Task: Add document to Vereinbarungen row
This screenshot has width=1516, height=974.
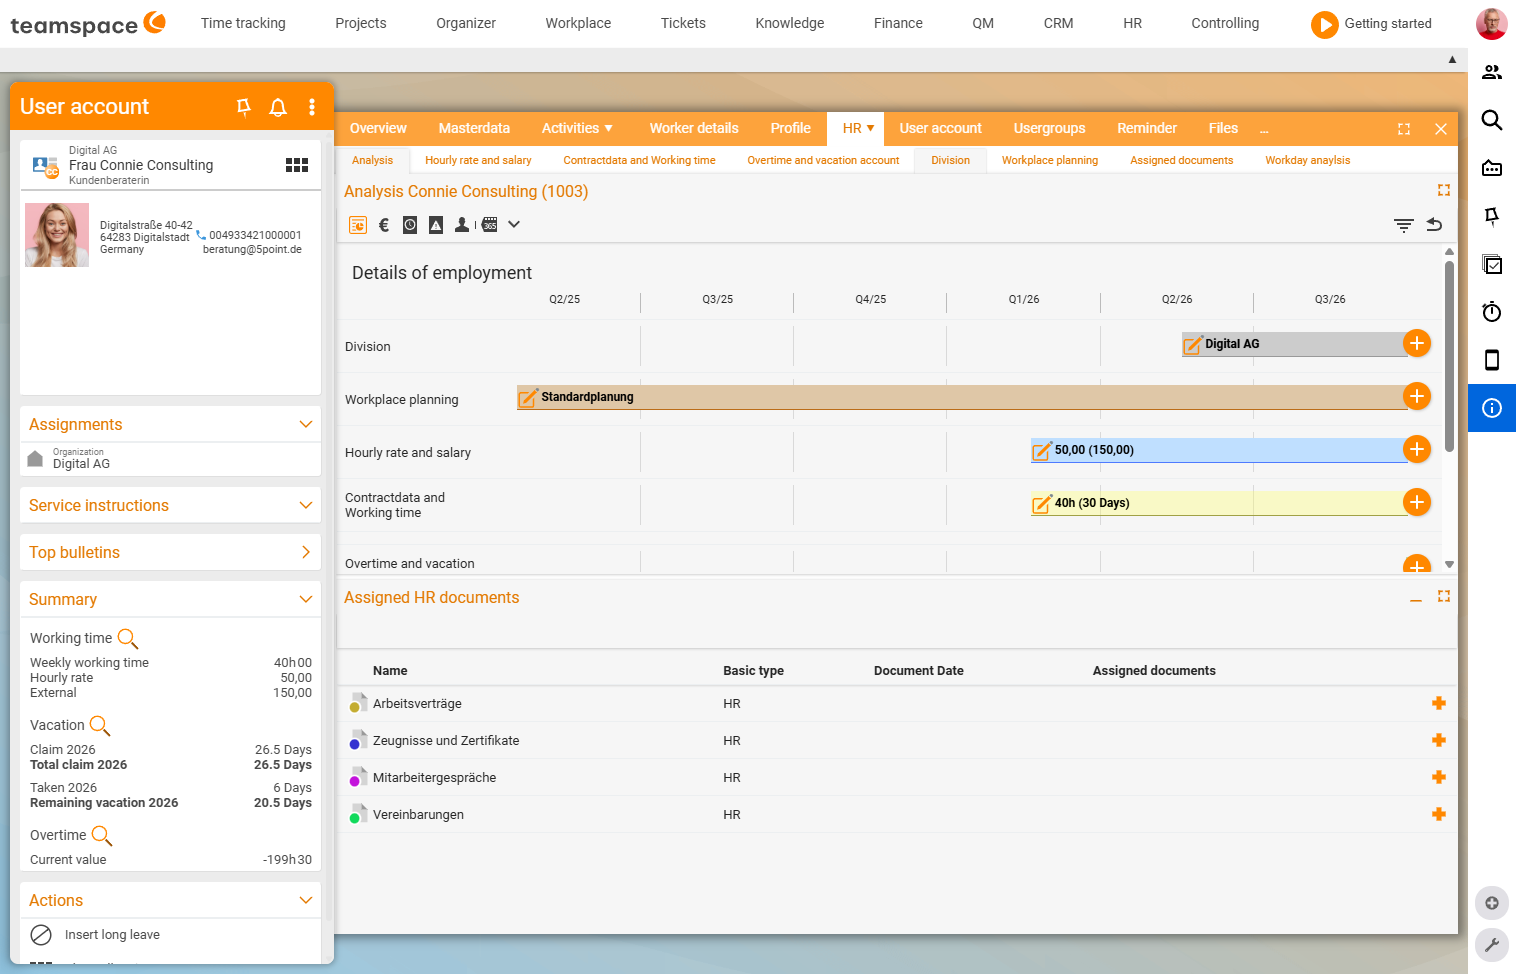Action: [1439, 814]
